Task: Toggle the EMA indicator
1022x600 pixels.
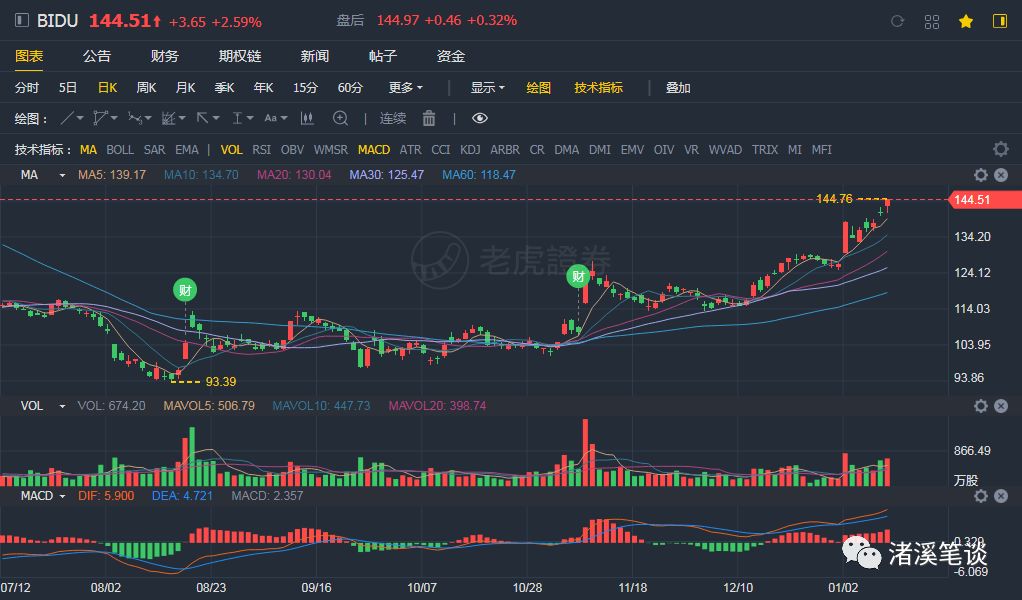Action: click(186, 150)
